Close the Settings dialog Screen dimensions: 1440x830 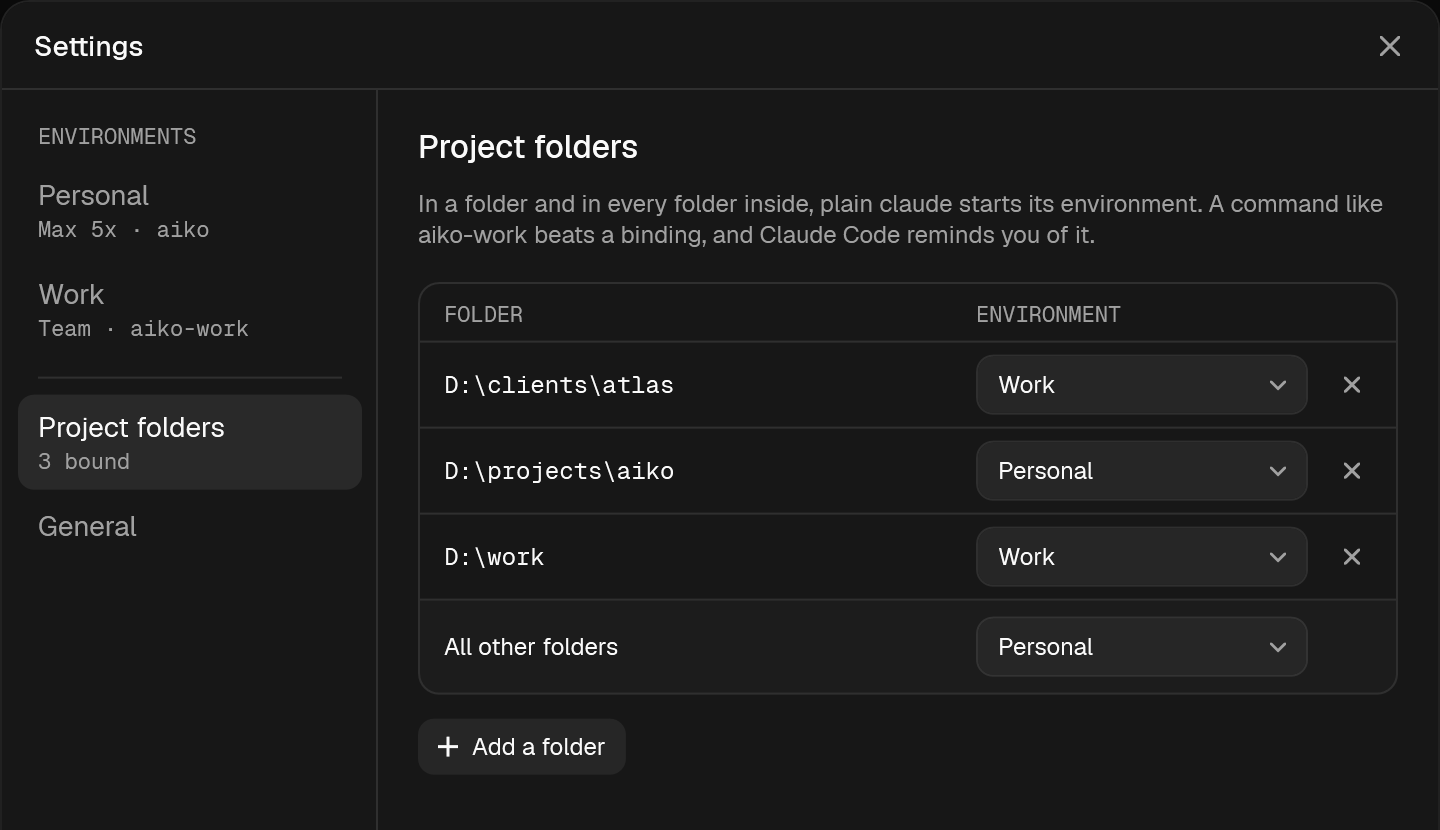click(x=1389, y=46)
